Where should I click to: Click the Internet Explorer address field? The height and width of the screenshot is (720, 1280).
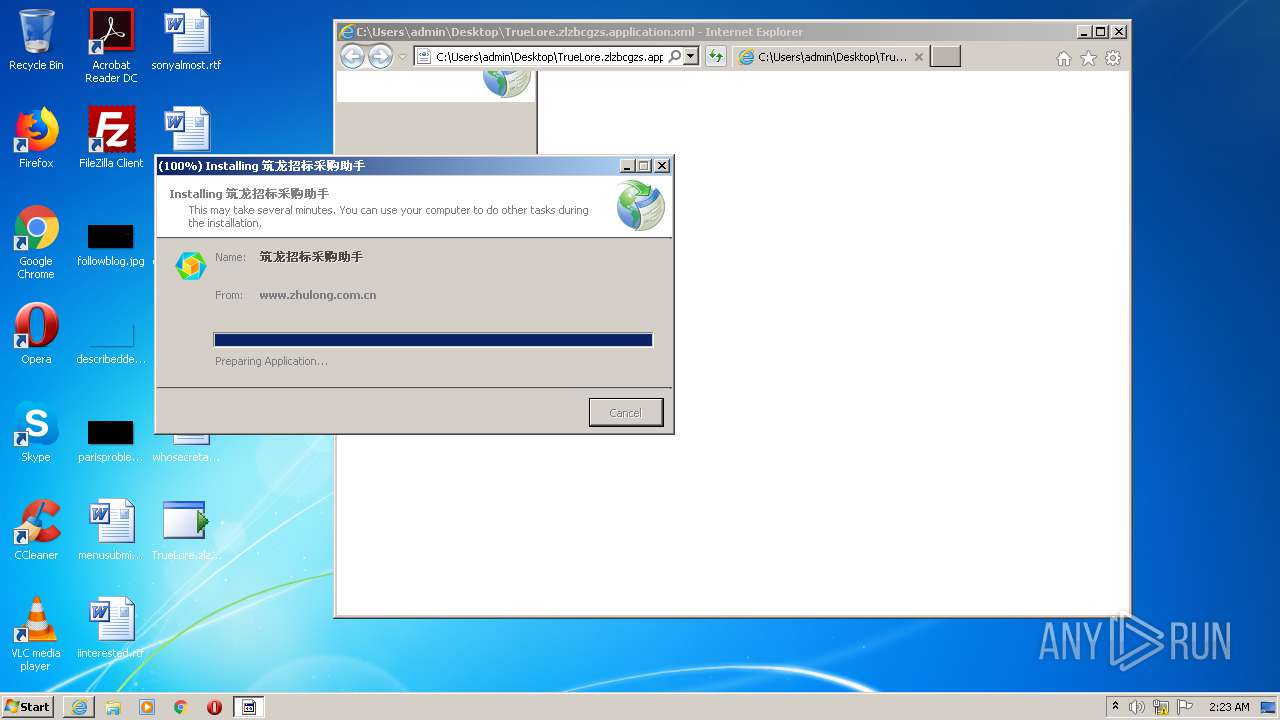[549, 57]
